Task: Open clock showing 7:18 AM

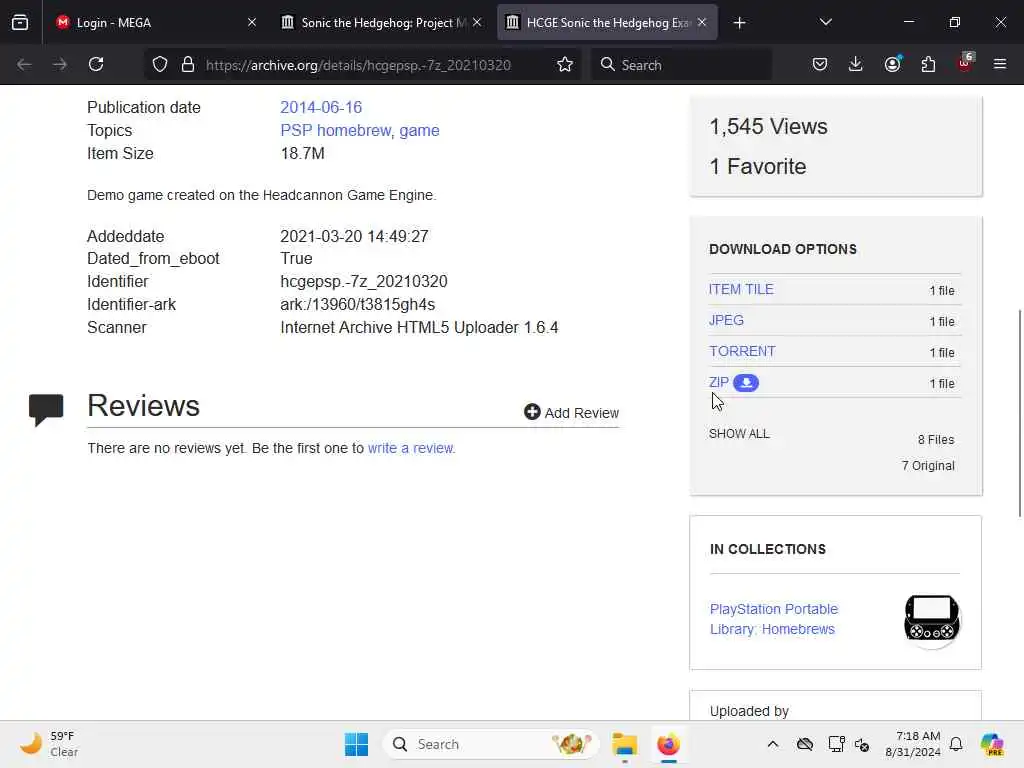Action: [x=913, y=744]
